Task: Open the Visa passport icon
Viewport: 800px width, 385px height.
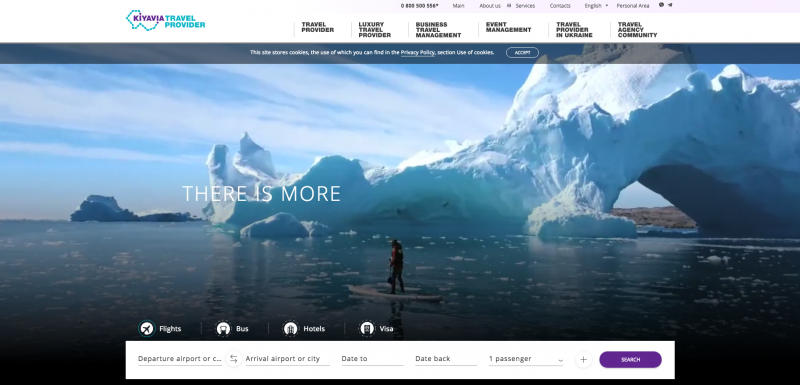Action: 367,329
